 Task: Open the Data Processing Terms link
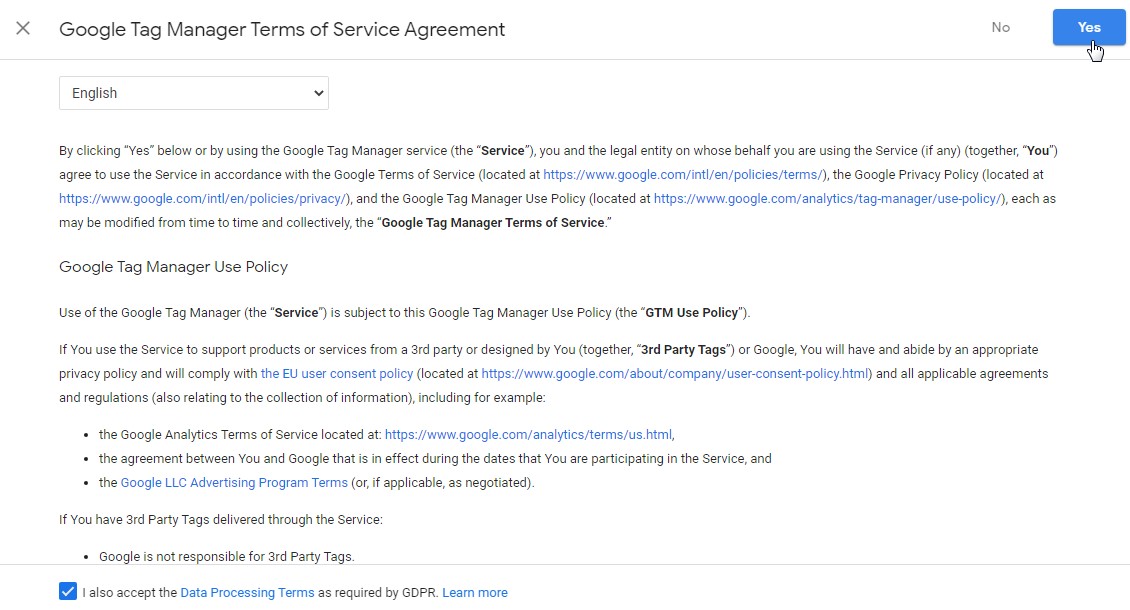coord(247,593)
